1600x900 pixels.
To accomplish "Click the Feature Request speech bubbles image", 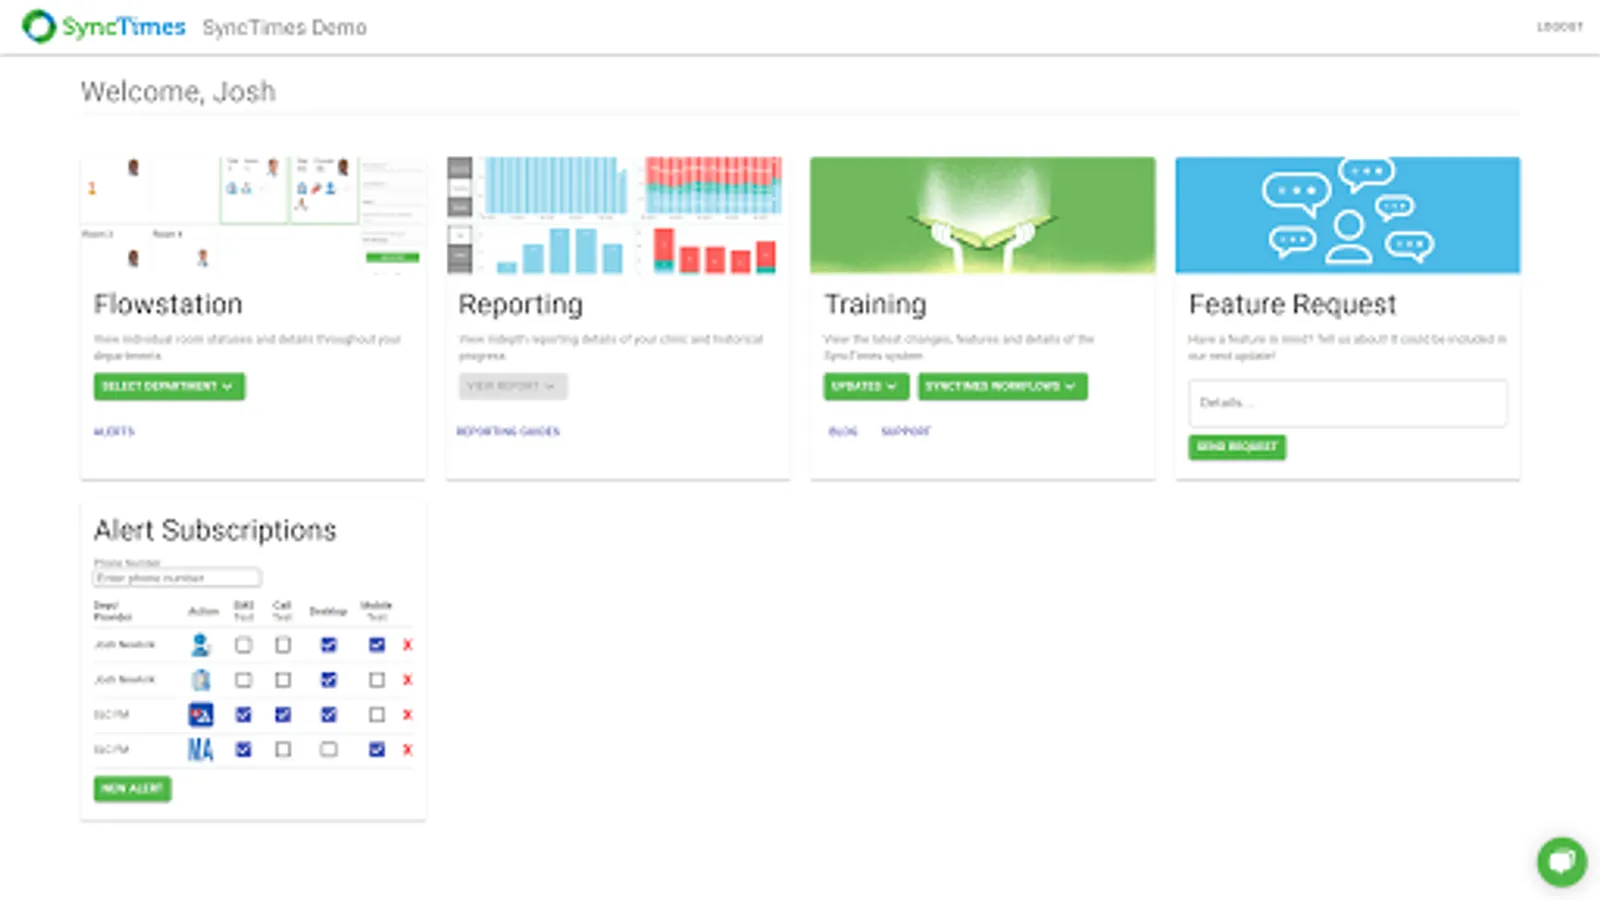I will 1347,215.
